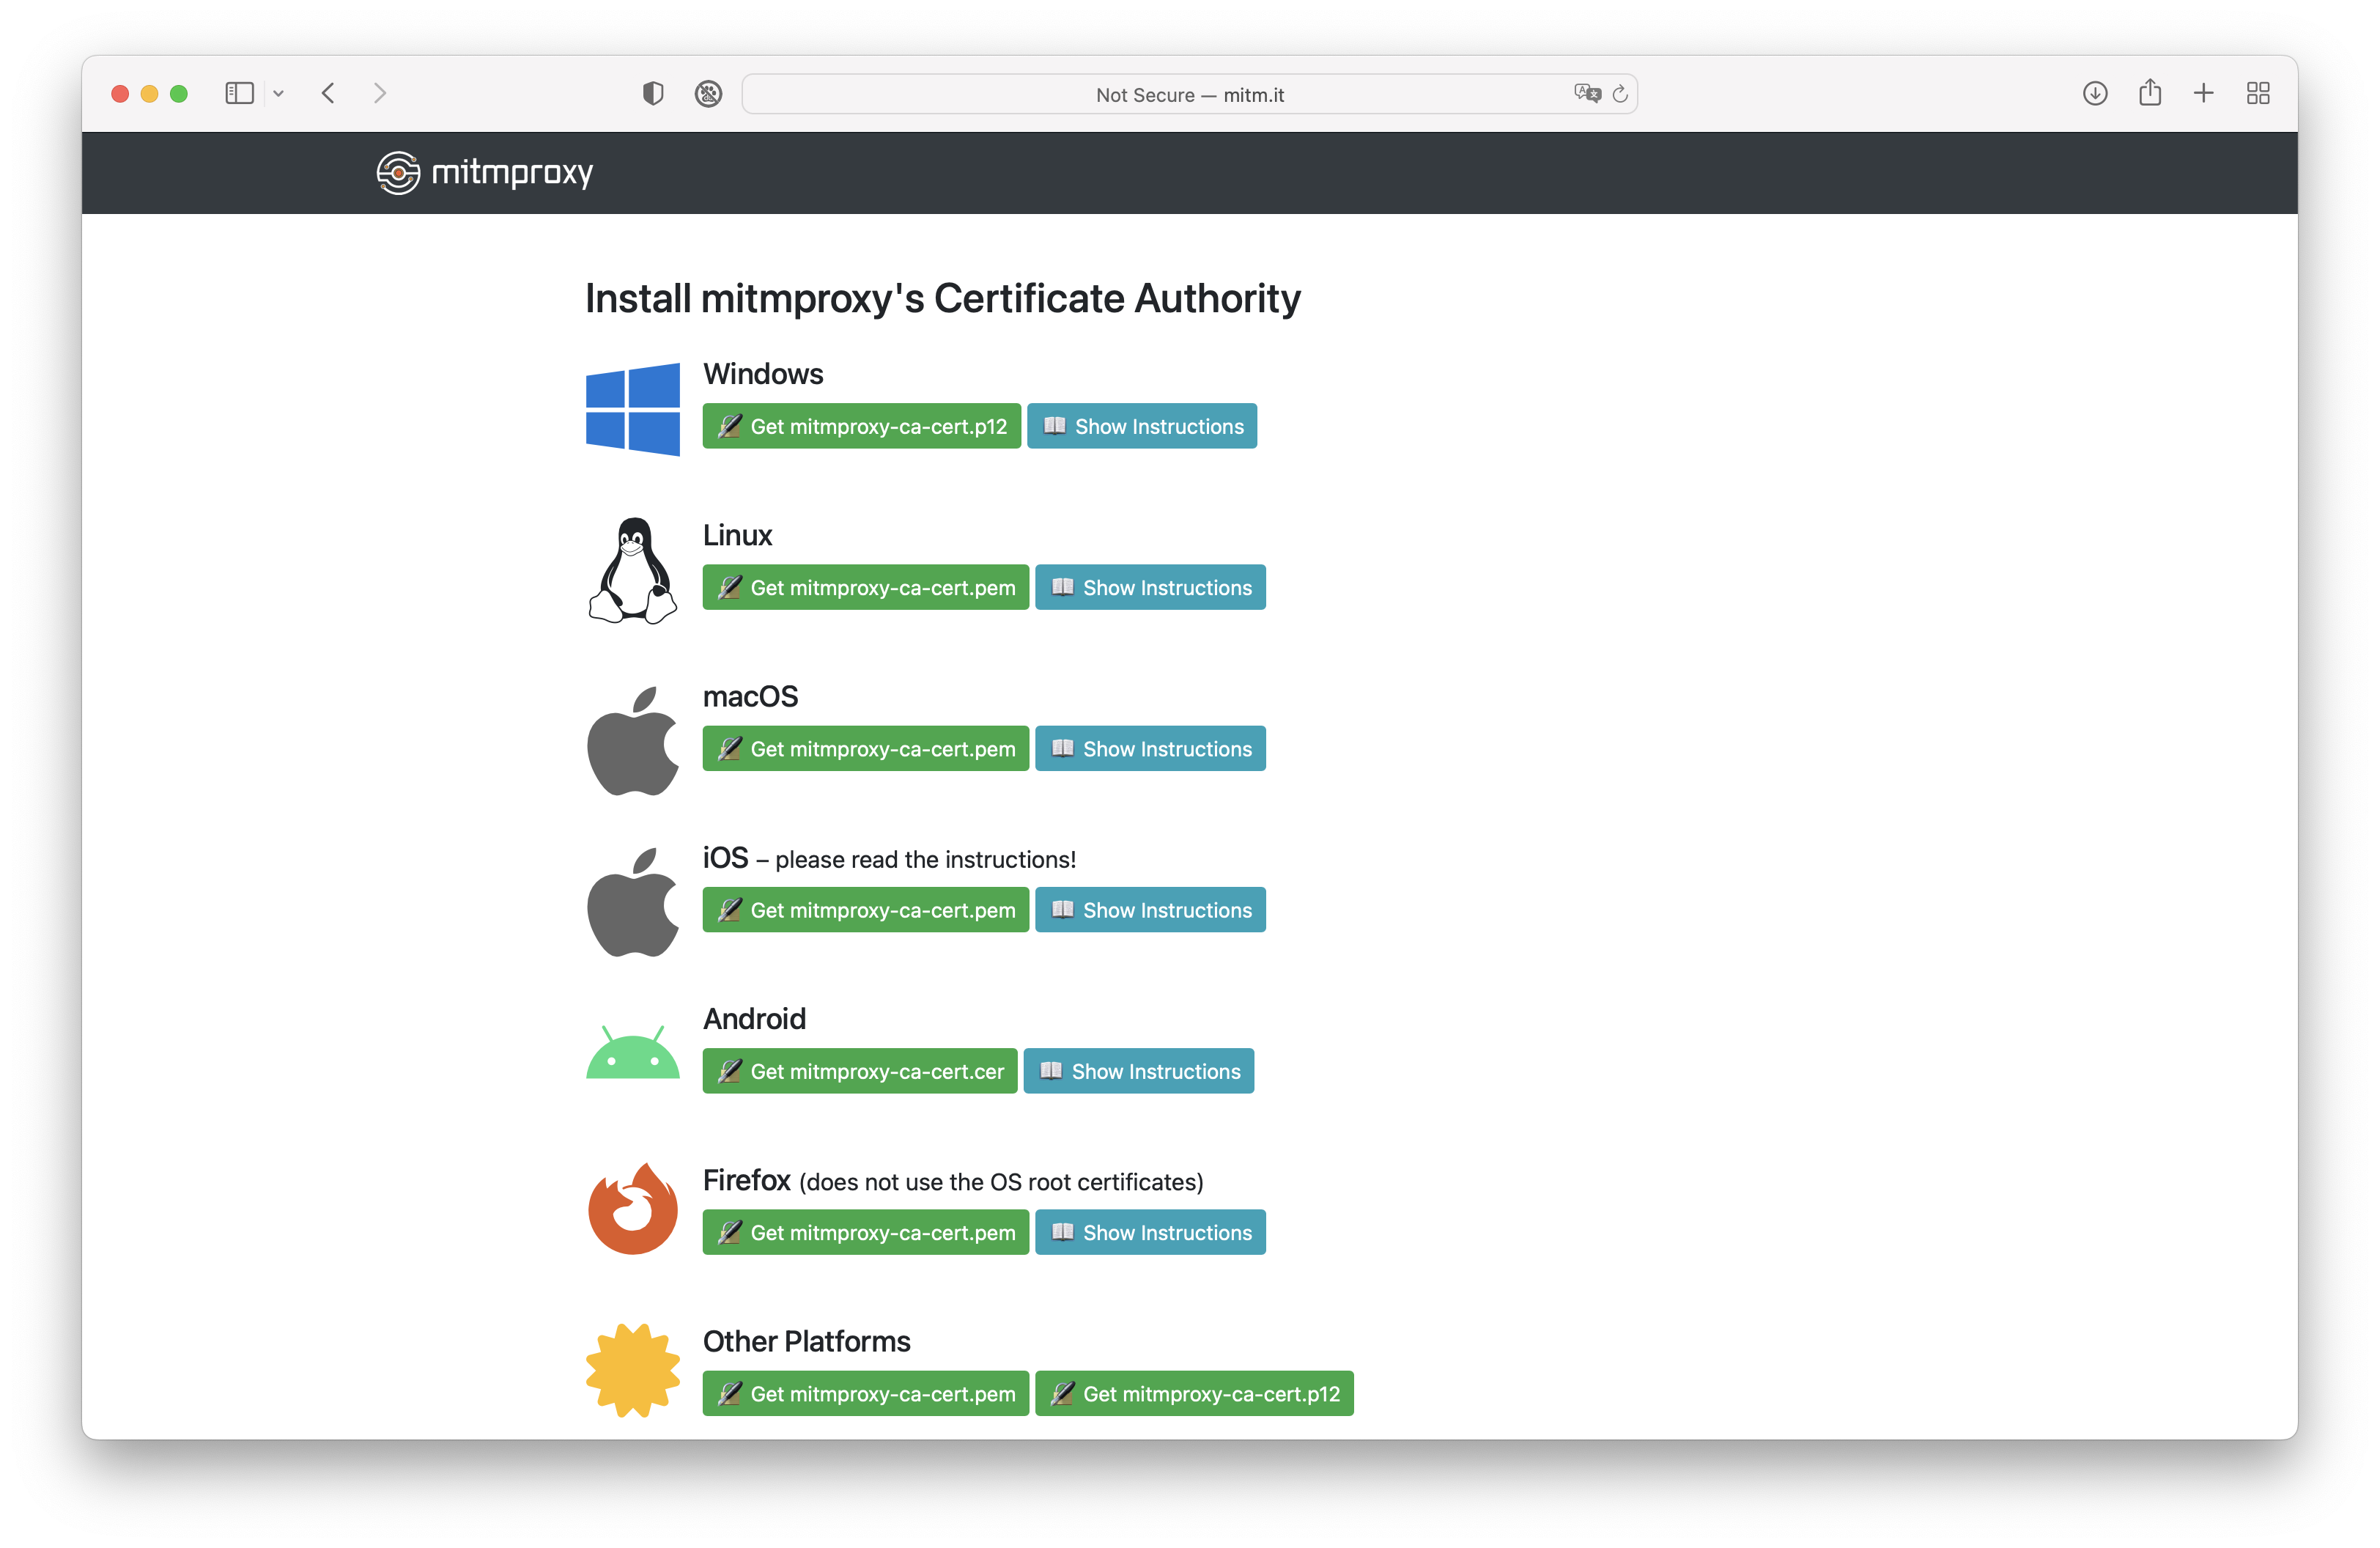2380x1548 pixels.
Task: Go back with the left arrow
Action: click(328, 93)
